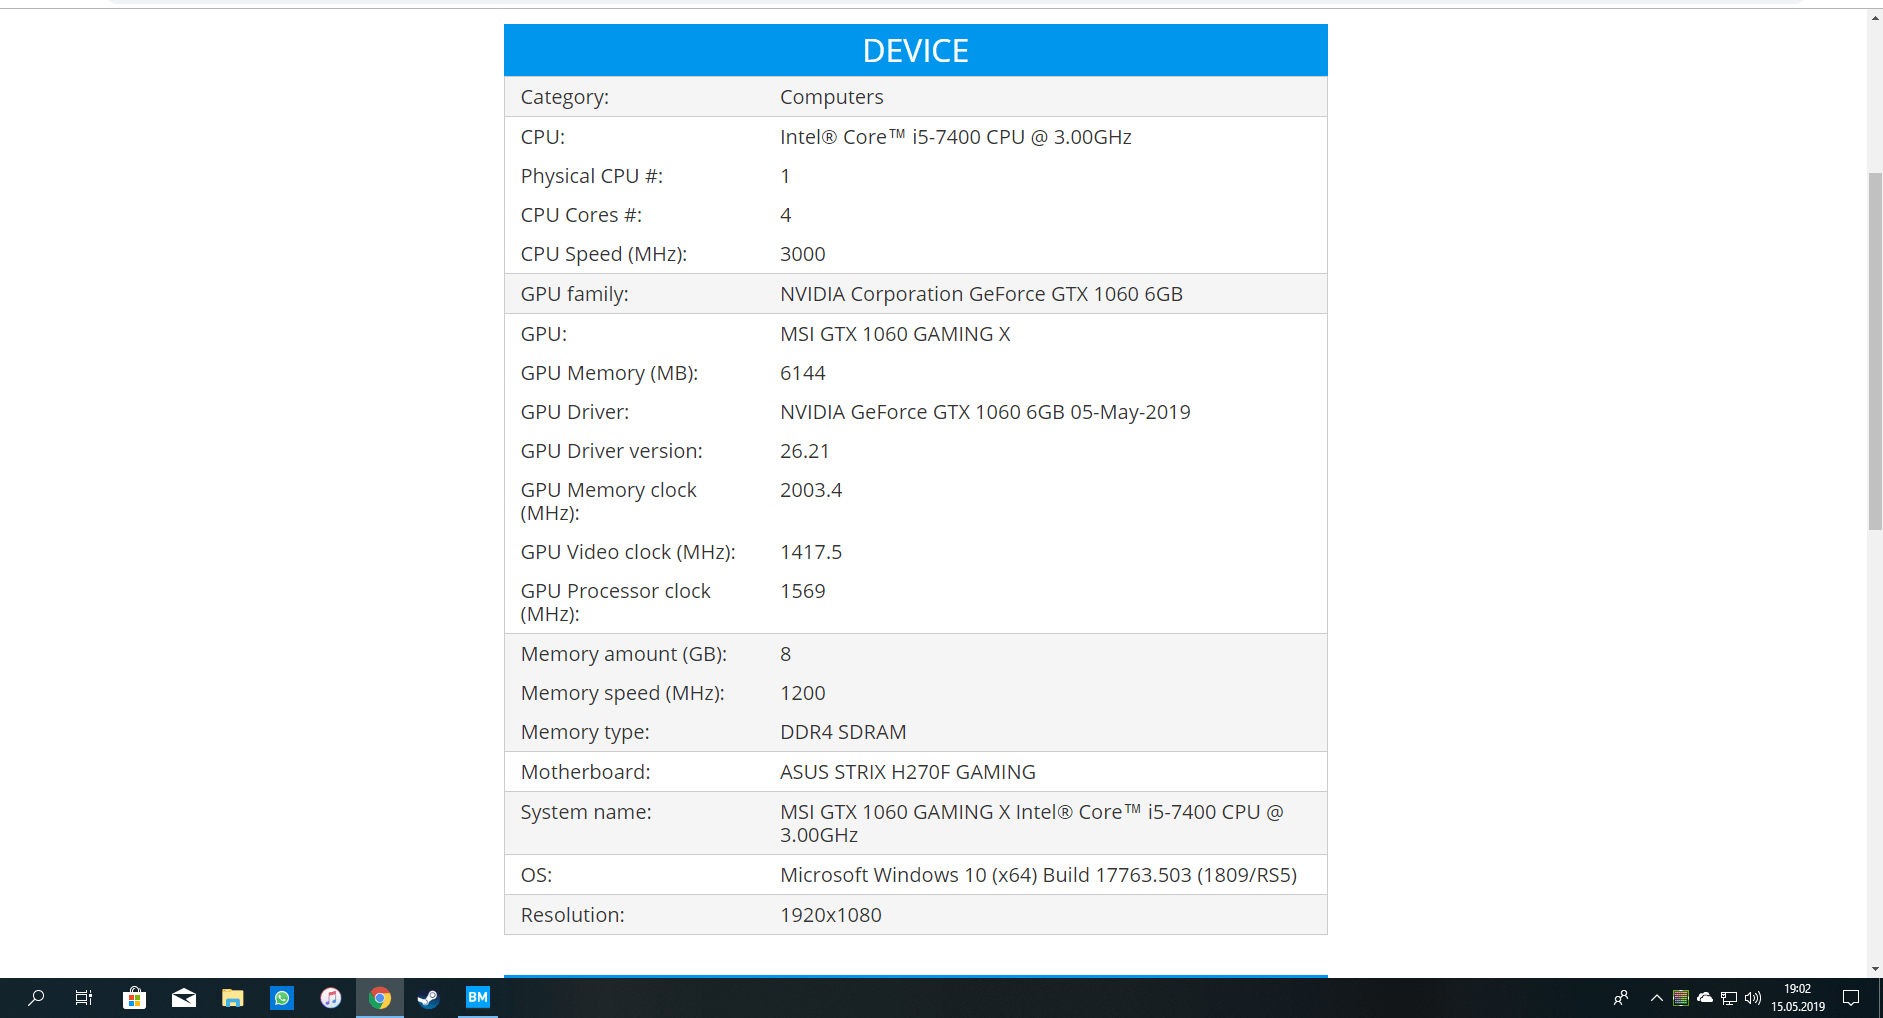The width and height of the screenshot is (1883, 1018).
Task: Click the 'GPU family:' label
Action: click(575, 294)
